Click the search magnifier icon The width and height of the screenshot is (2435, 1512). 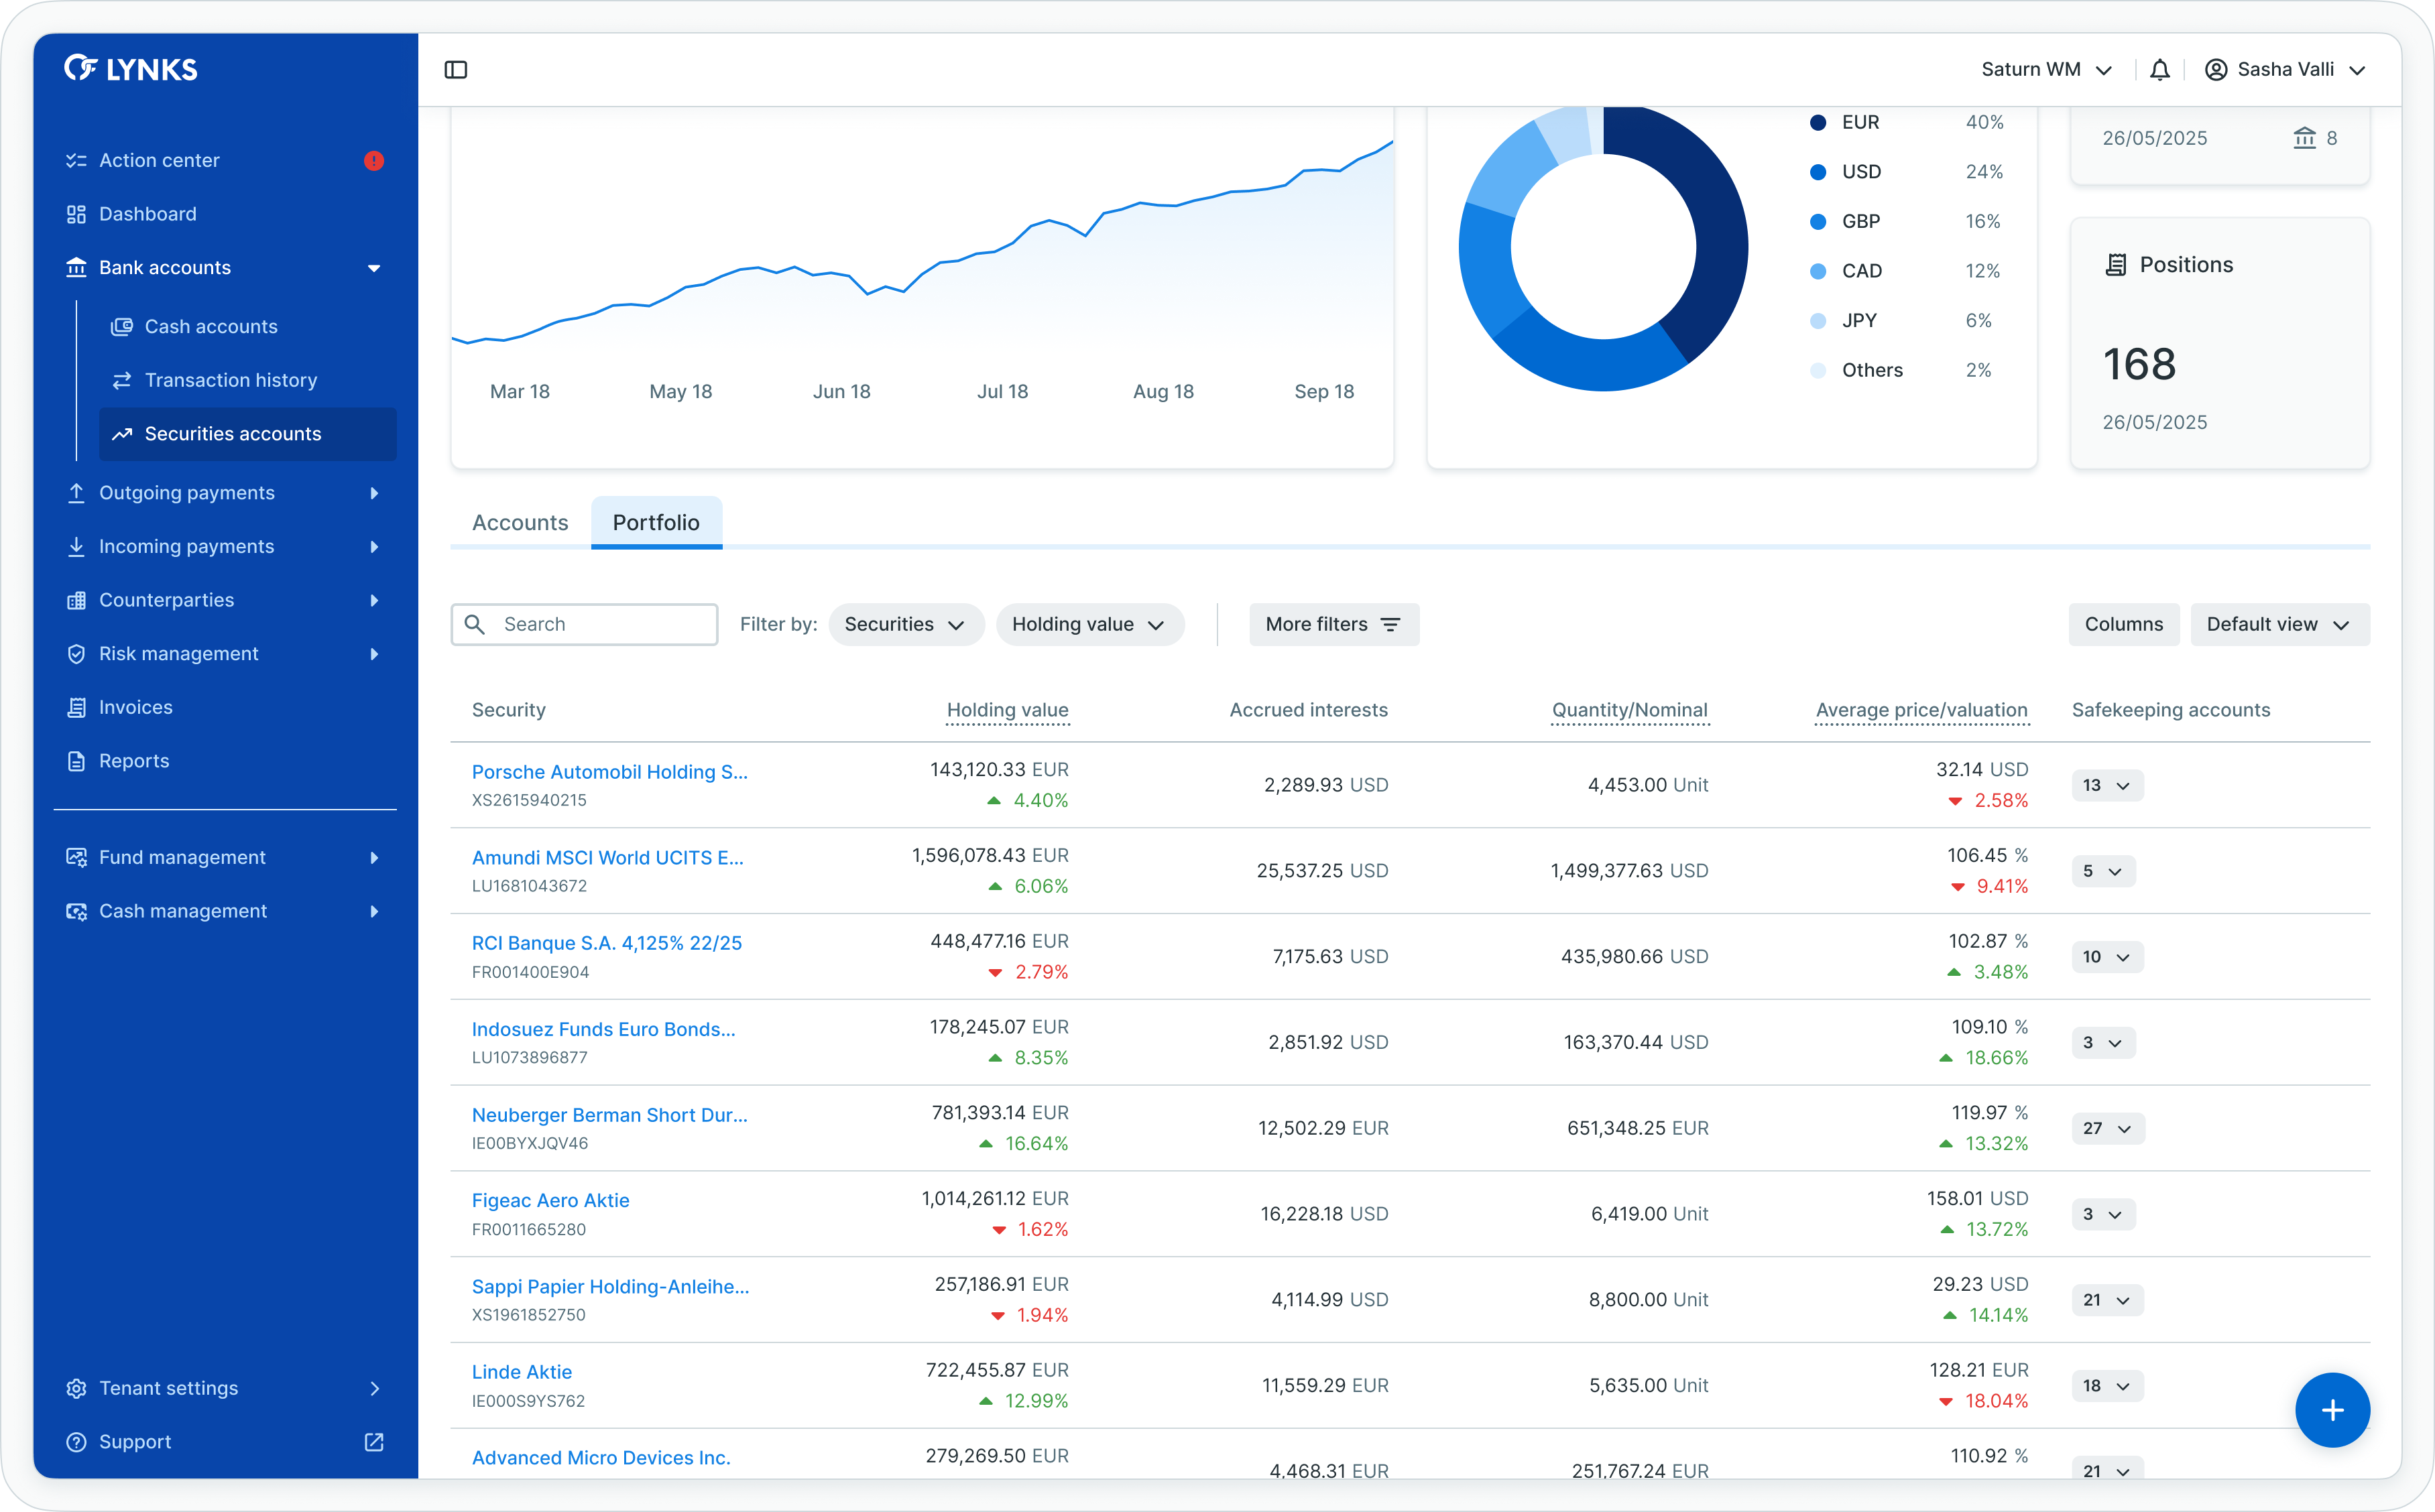pyautogui.click(x=476, y=624)
